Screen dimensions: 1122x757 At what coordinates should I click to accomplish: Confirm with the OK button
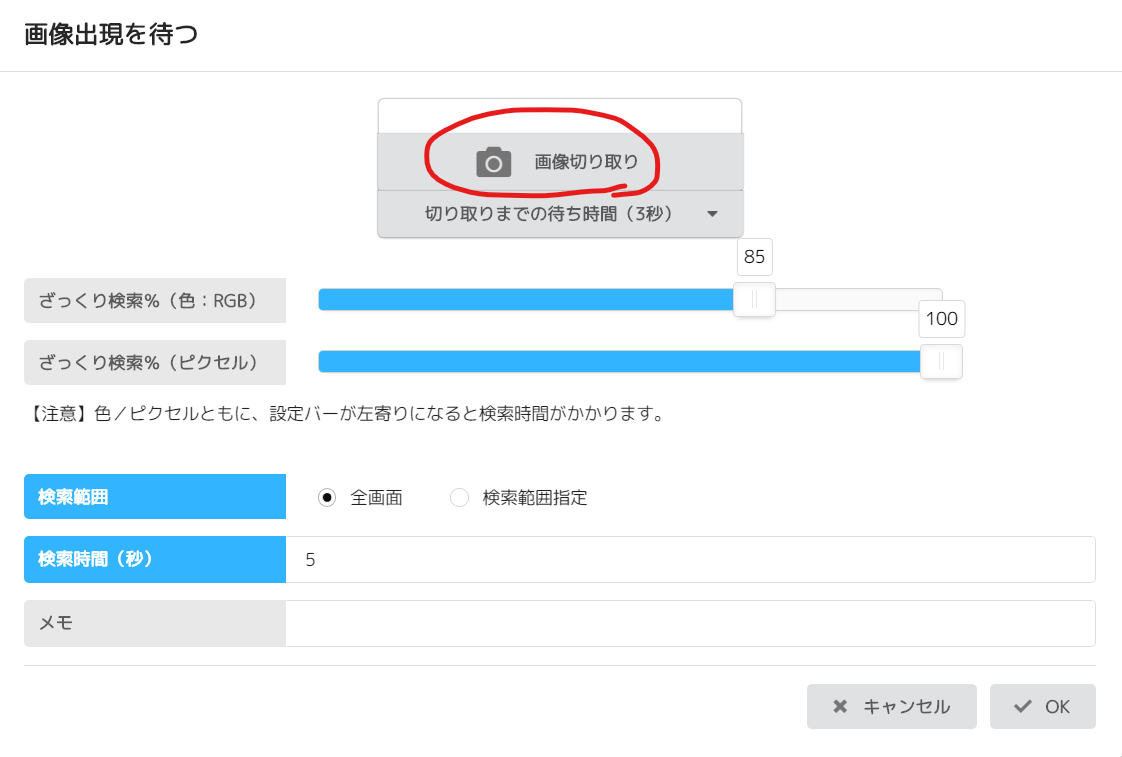pos(1043,707)
